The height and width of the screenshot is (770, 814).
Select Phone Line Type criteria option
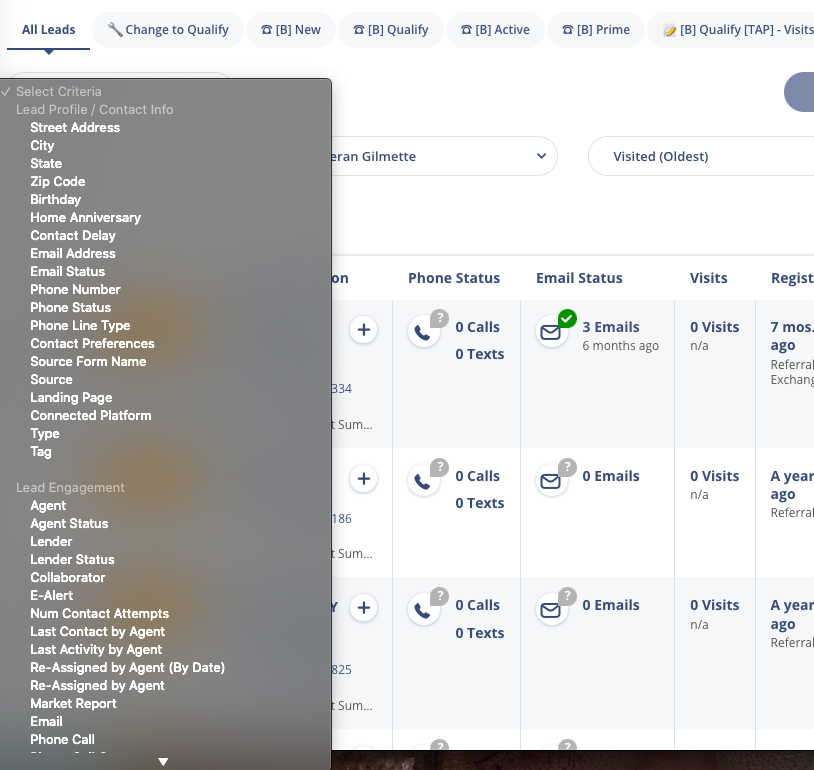tap(80, 325)
